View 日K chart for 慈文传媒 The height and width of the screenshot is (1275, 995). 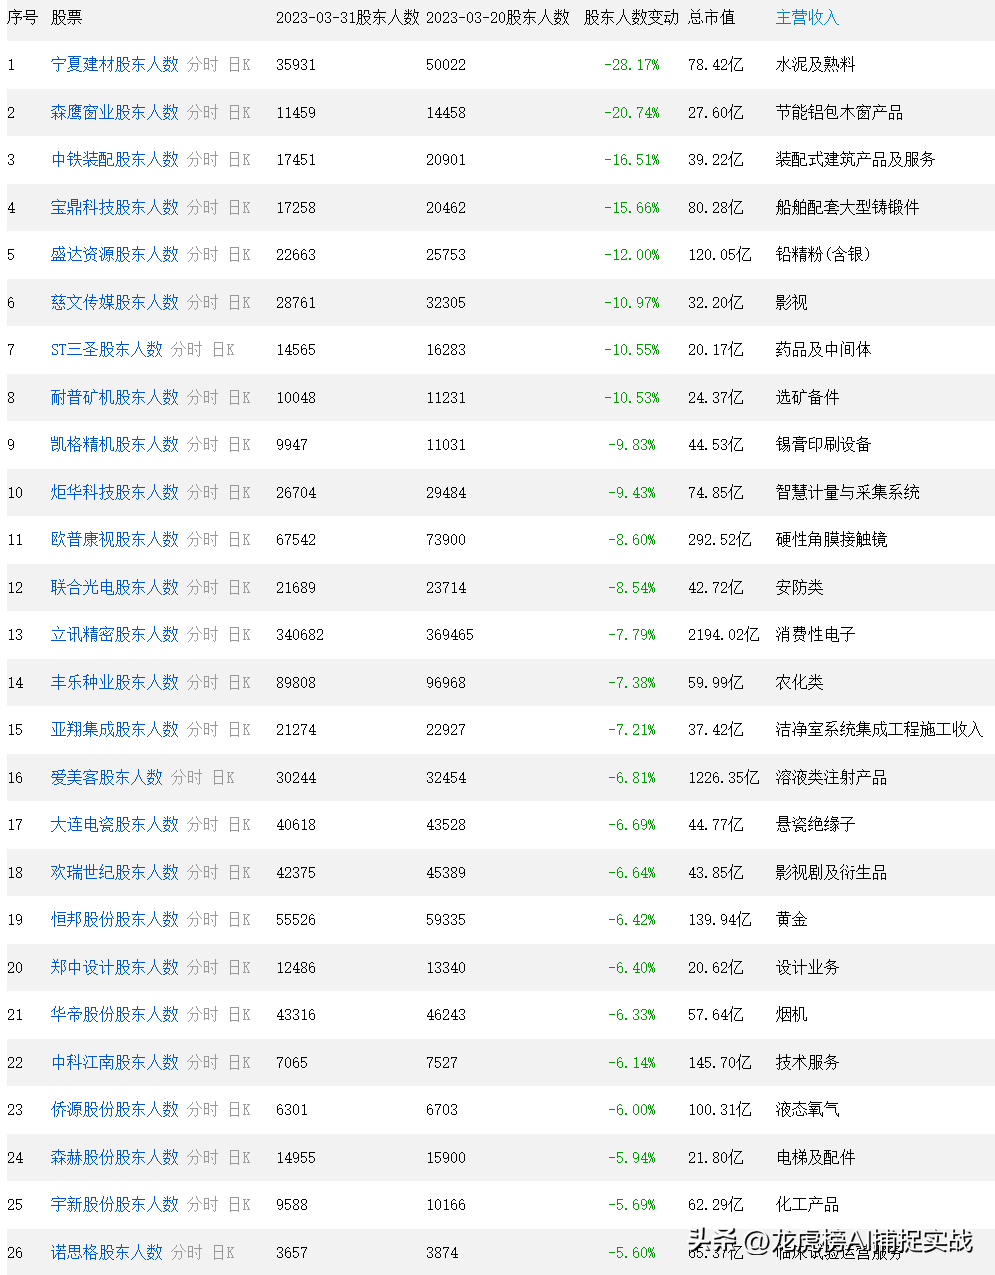(x=239, y=302)
